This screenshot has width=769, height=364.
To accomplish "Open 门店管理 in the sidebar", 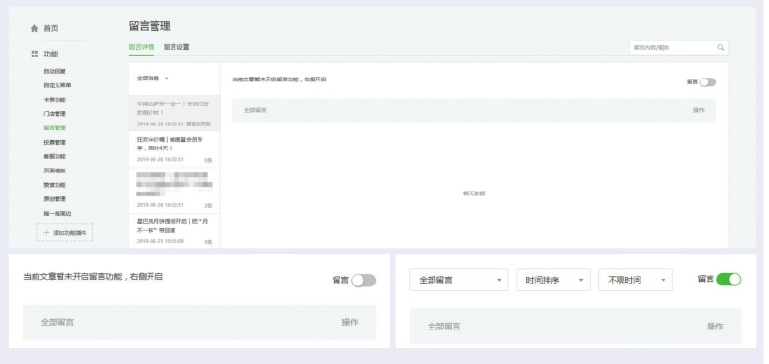I will [x=54, y=114].
